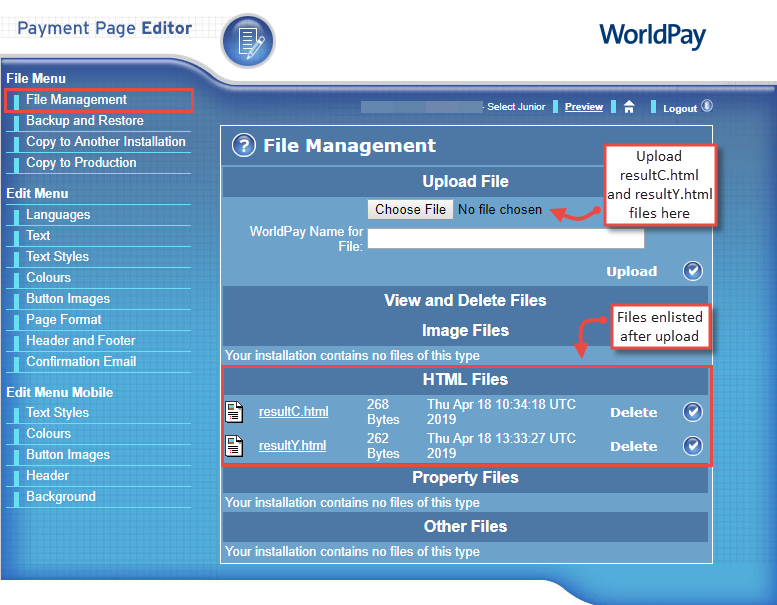
Task: Click the 'Thu Apr 18 10:34:18 UTC 2019' timestamp
Action: (x=501, y=412)
